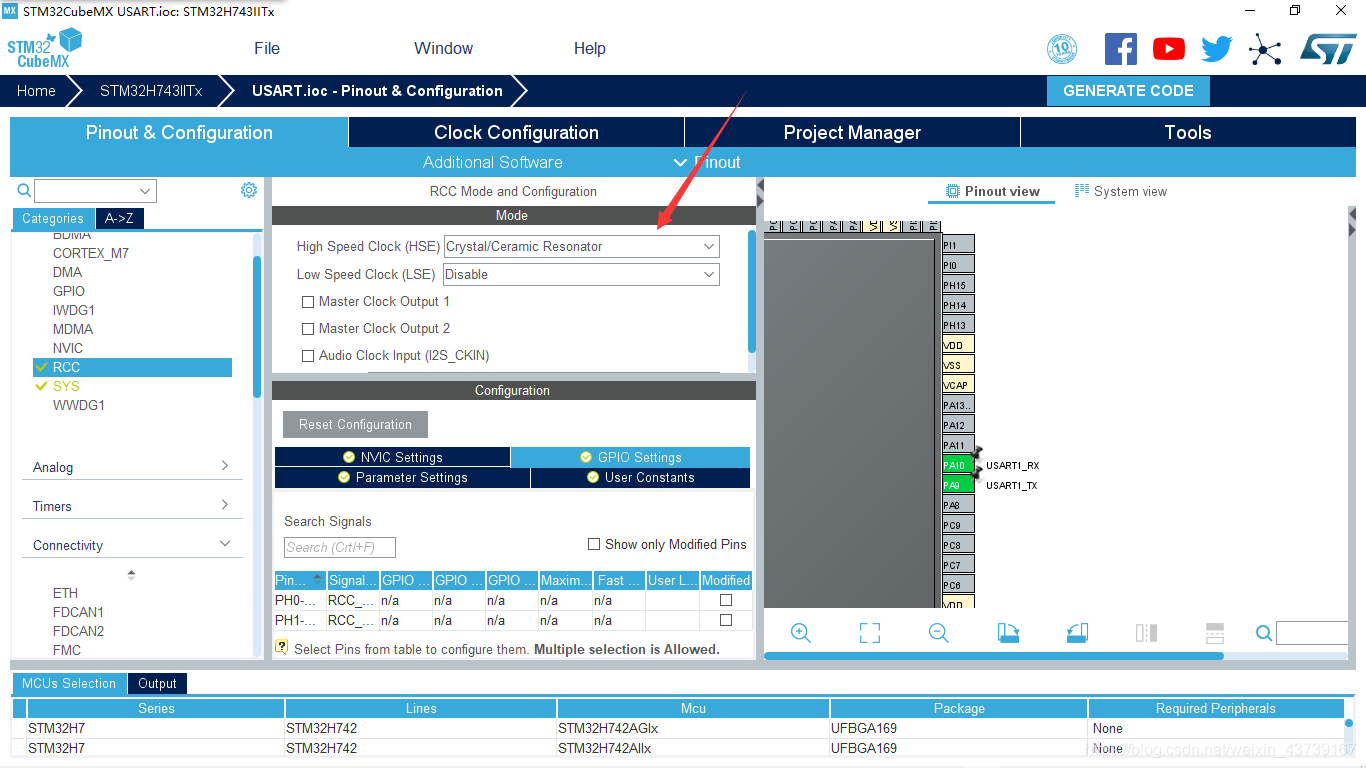
Task: Open the Output tab
Action: click(x=157, y=683)
